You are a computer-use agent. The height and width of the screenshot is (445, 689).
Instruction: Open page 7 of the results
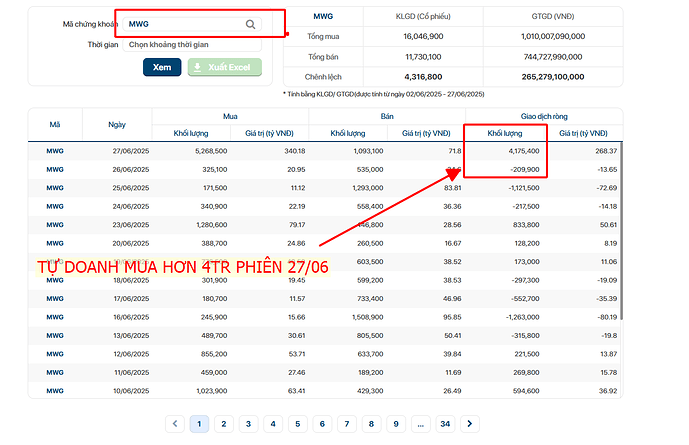(347, 423)
